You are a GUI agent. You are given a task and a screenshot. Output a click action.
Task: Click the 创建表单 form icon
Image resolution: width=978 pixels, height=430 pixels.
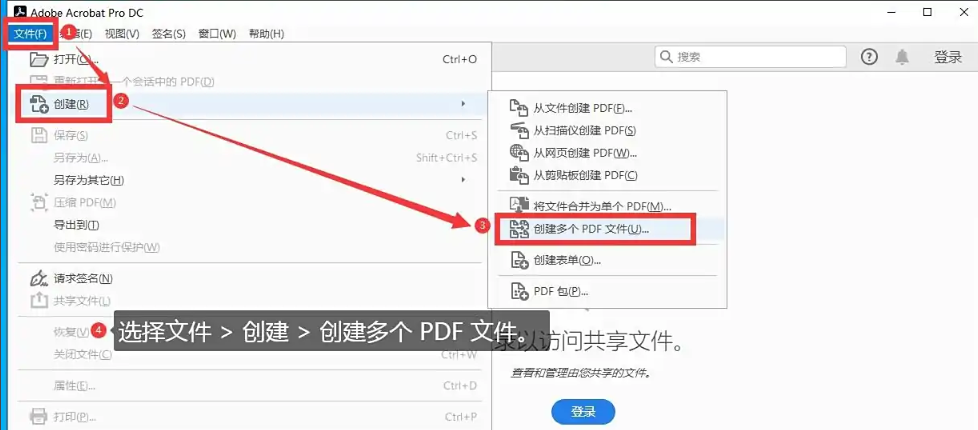pyautogui.click(x=519, y=260)
